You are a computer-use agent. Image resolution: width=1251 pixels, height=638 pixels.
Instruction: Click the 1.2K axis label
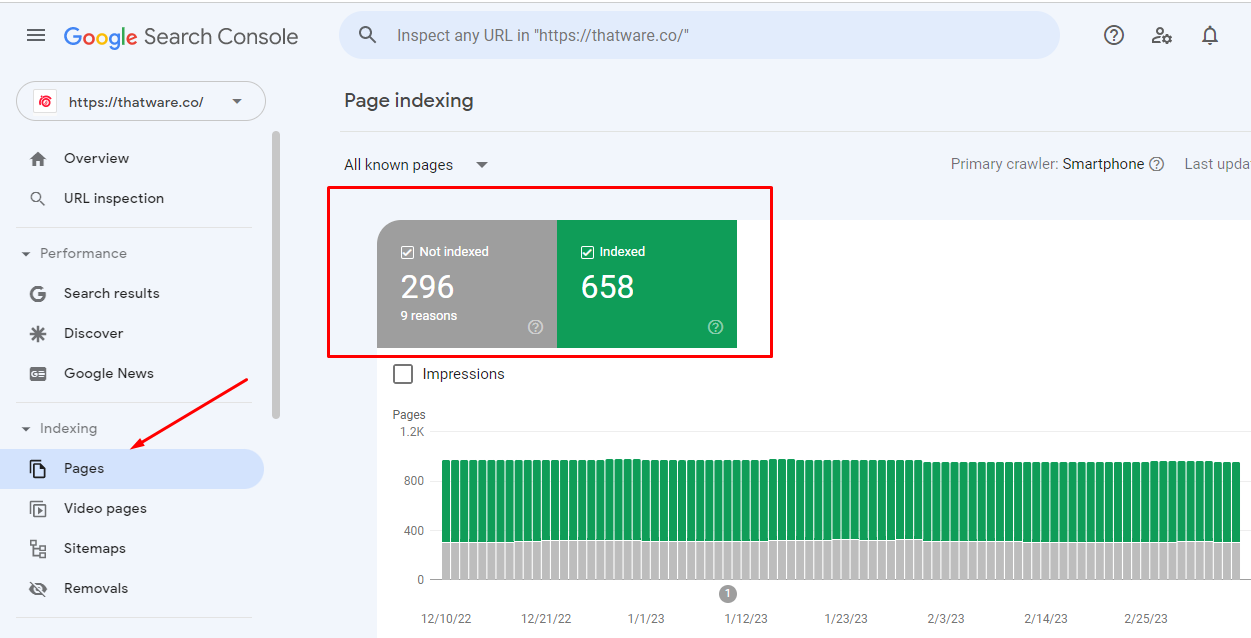[413, 432]
